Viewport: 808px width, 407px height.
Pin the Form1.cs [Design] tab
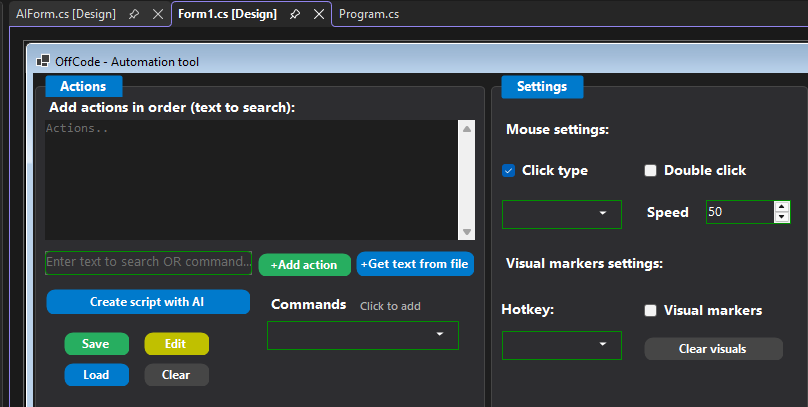[x=295, y=14]
